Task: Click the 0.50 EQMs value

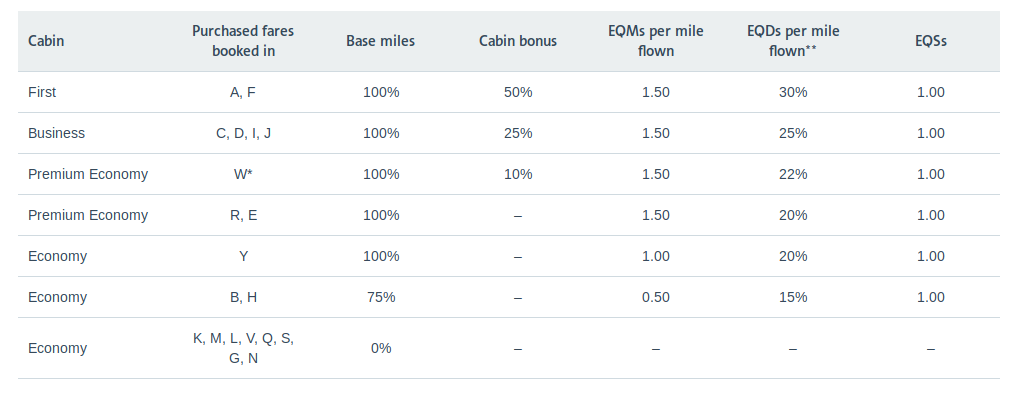Action: (656, 297)
